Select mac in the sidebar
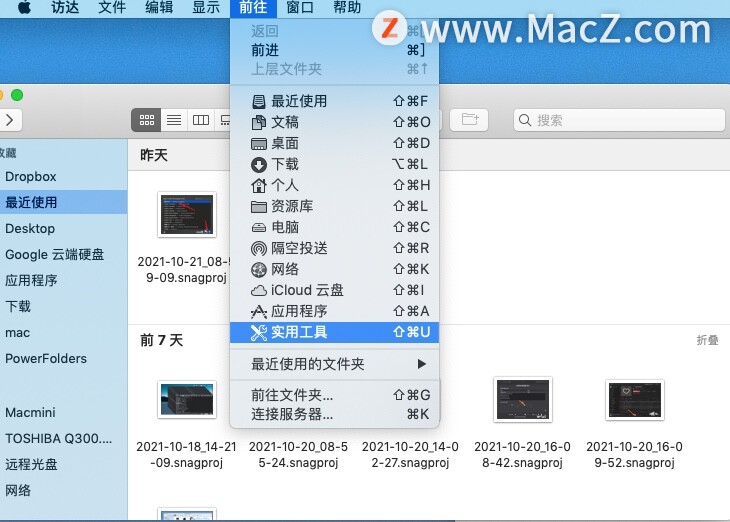 (x=63, y=332)
